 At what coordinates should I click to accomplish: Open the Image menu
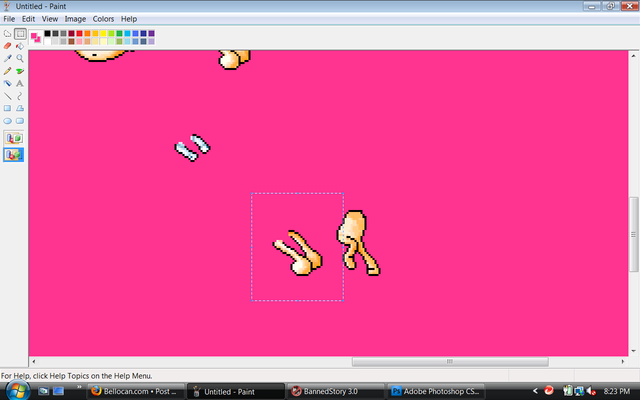point(75,19)
